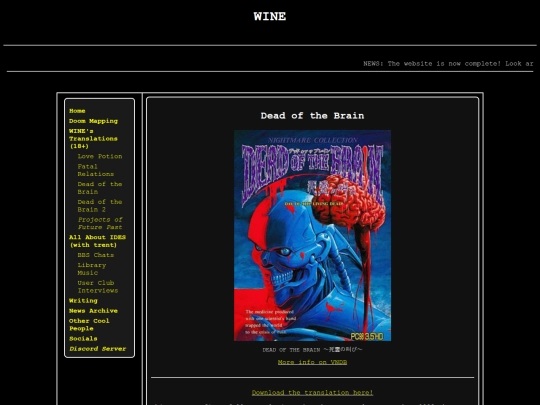Click the Dead of the Brain cover image
The width and height of the screenshot is (540, 405).
click(312, 236)
